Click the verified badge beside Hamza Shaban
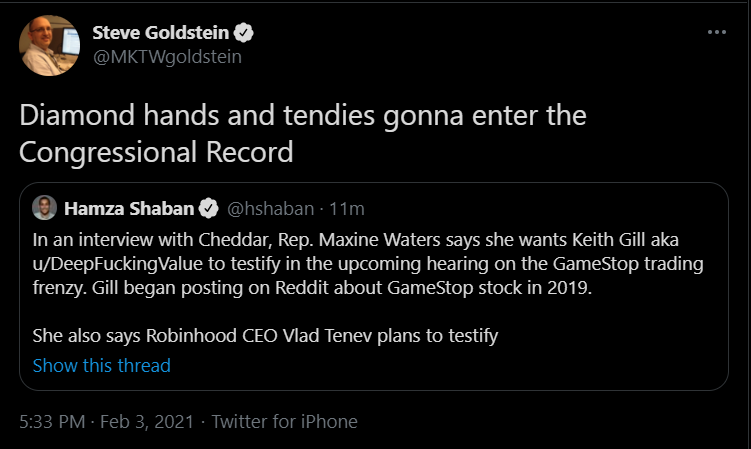Screen dimensions: 751x449 click(x=209, y=209)
